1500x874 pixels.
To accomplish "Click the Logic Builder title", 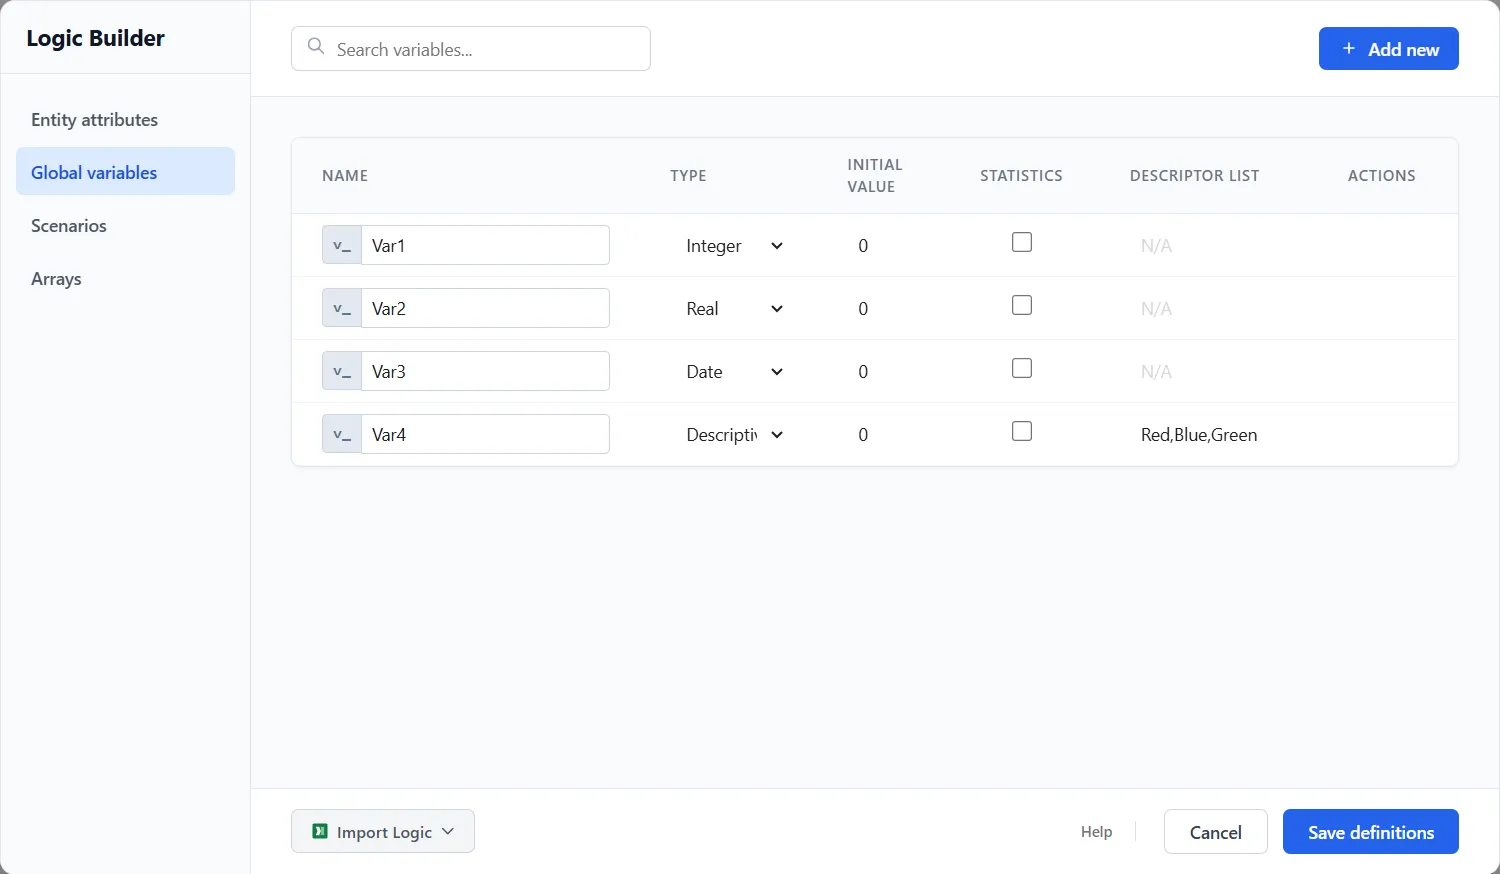I will point(95,38).
